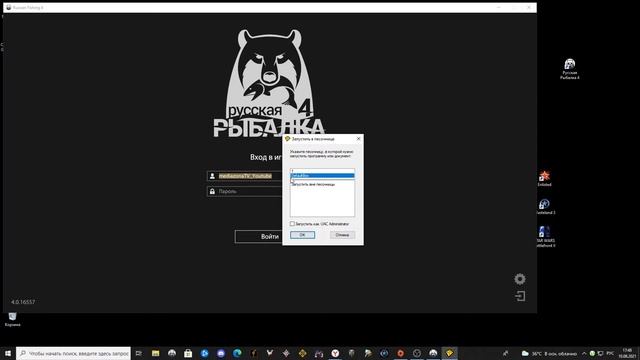Viewport: 640px width, 360px height.
Task: Click the taskbar clock and date
Action: coord(627,353)
